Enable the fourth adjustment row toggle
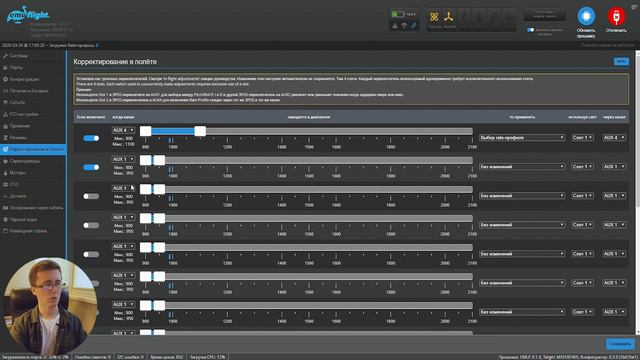Image resolution: width=640 pixels, height=360 pixels. 91,225
